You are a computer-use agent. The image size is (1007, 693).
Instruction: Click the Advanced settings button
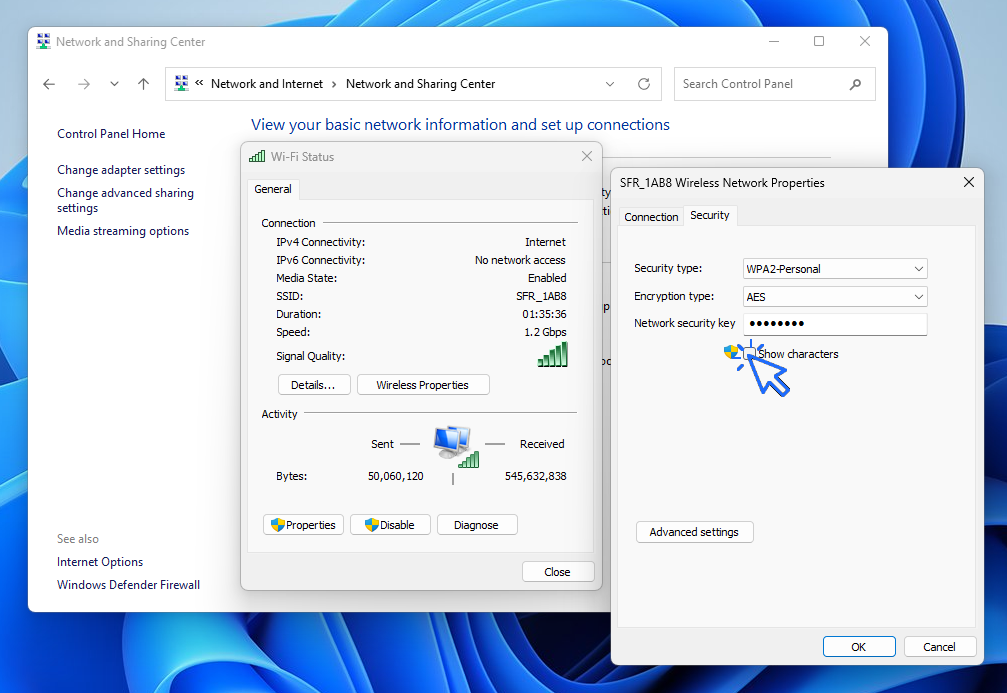[694, 532]
